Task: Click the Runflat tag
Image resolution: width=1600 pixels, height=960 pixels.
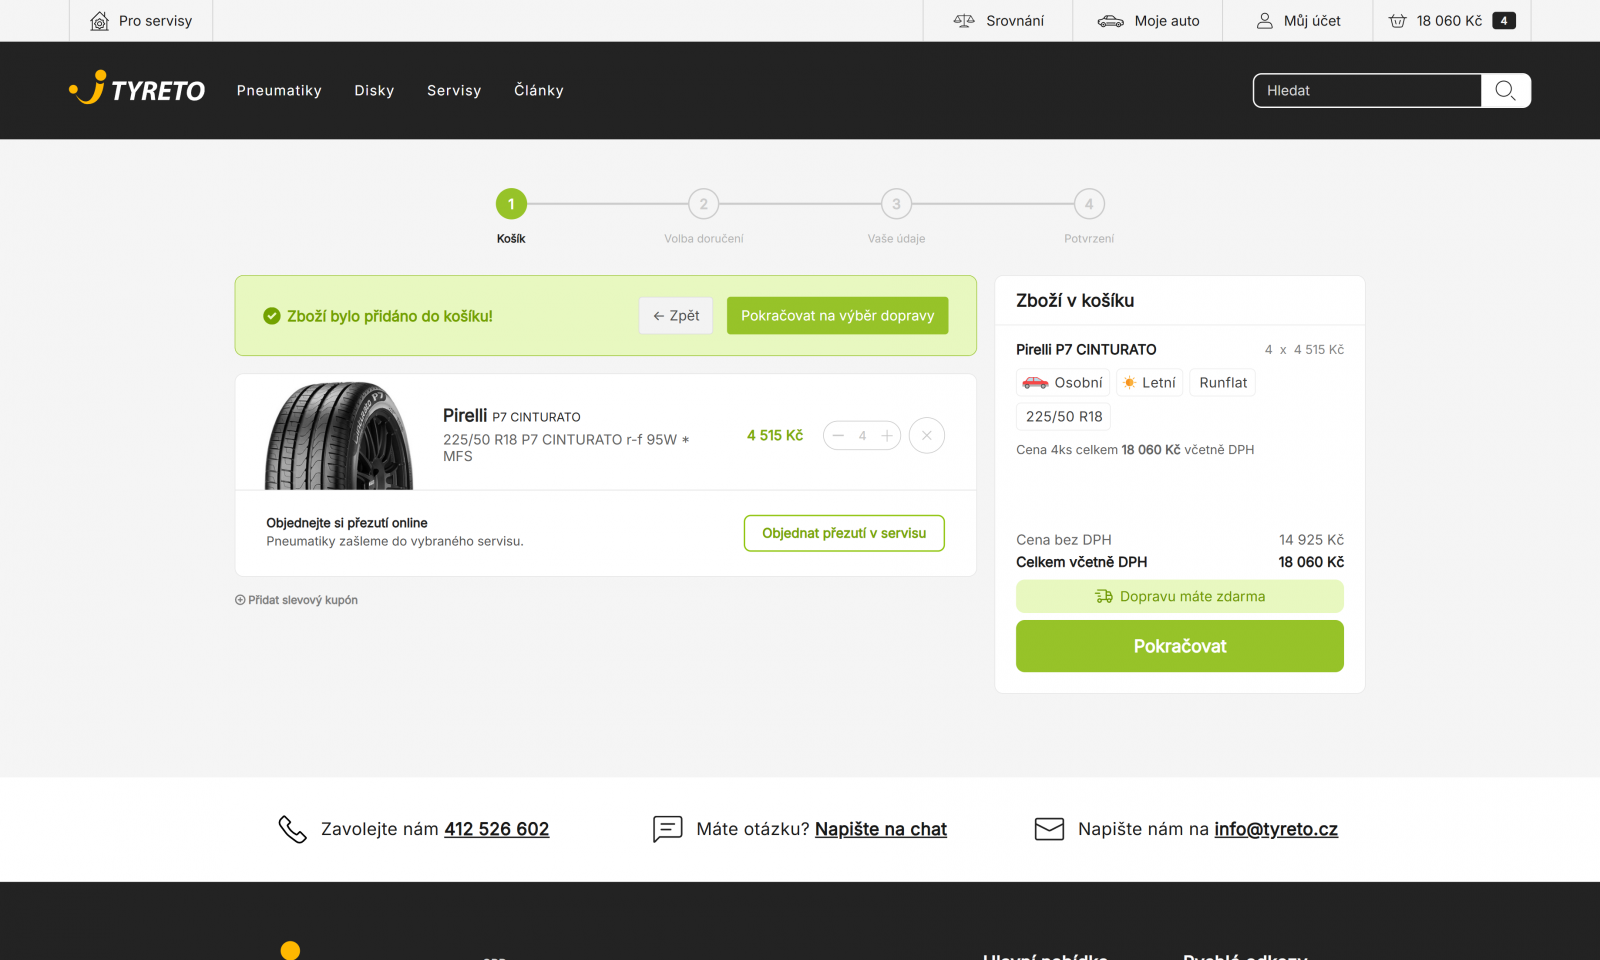Action: [x=1223, y=383]
